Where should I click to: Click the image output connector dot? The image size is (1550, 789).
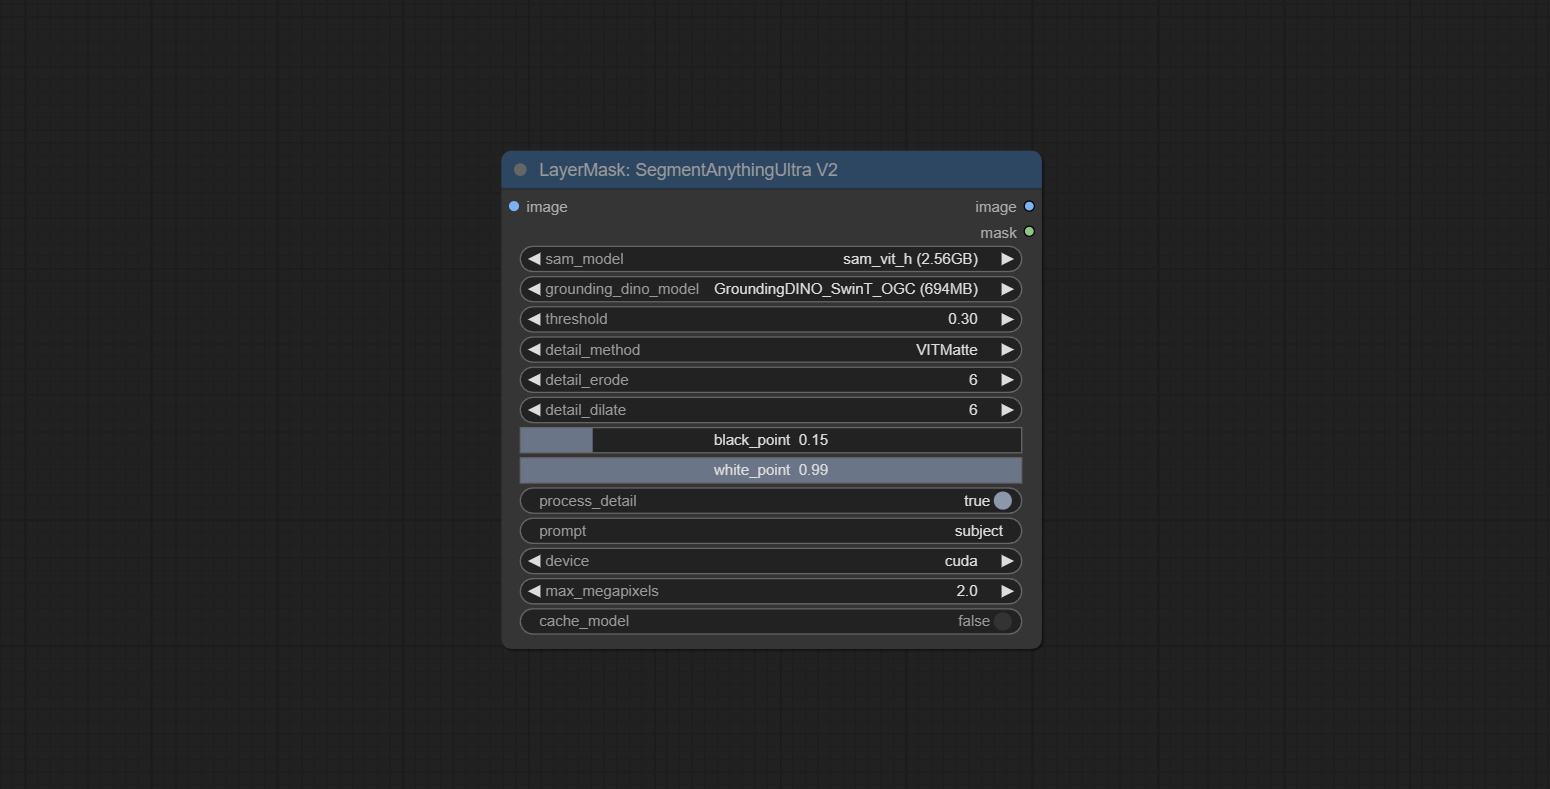click(1029, 207)
